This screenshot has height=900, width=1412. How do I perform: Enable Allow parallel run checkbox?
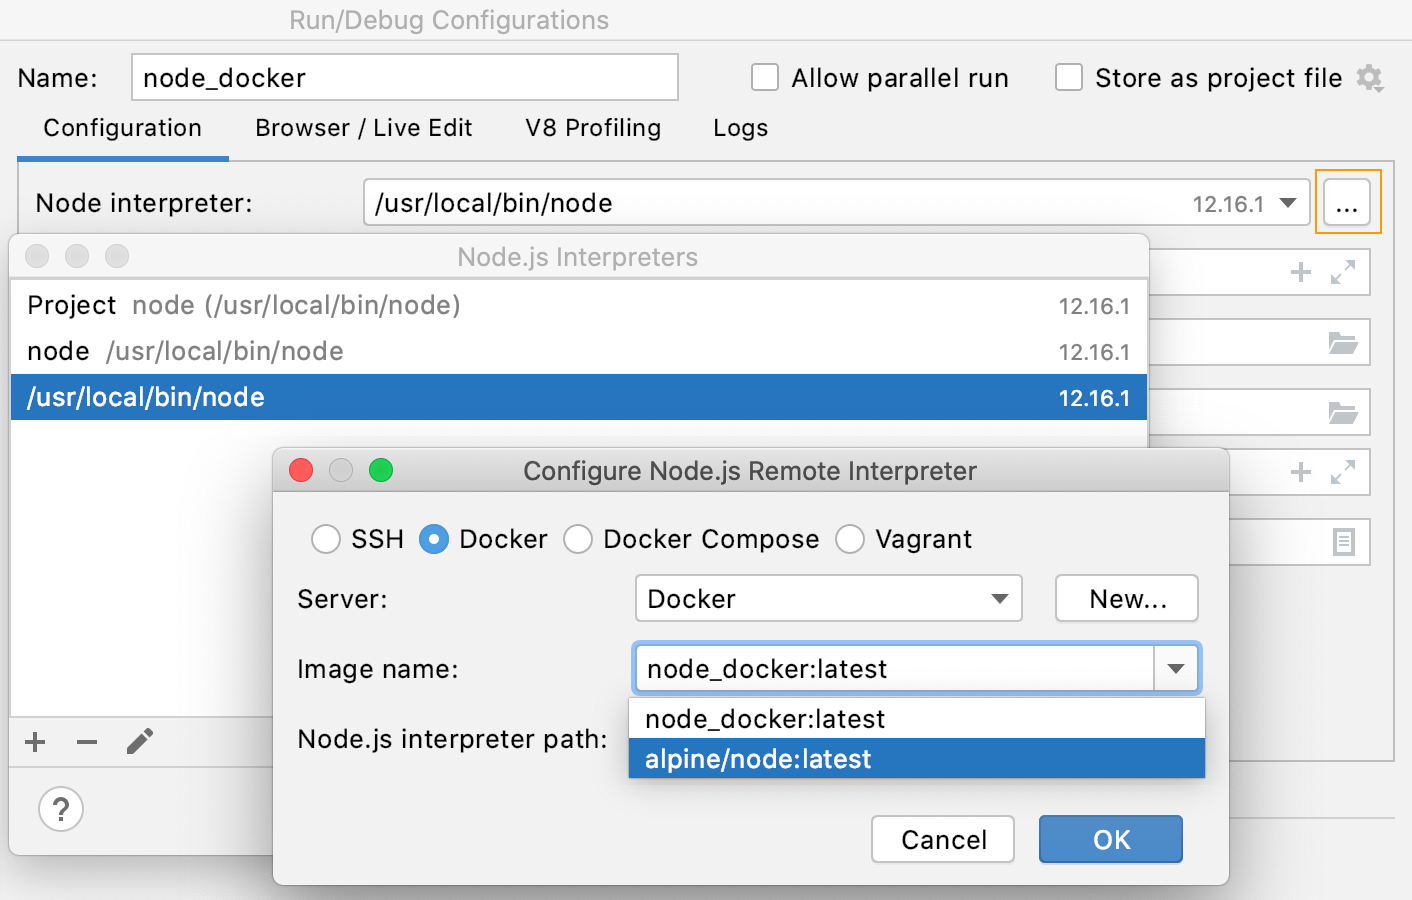tap(765, 77)
